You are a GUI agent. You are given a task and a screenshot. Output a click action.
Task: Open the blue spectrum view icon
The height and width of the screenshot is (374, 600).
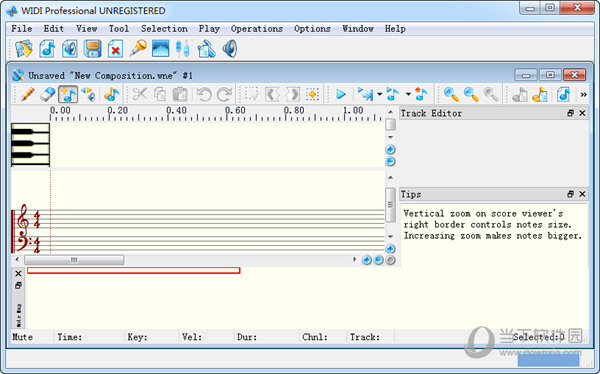tap(160, 49)
